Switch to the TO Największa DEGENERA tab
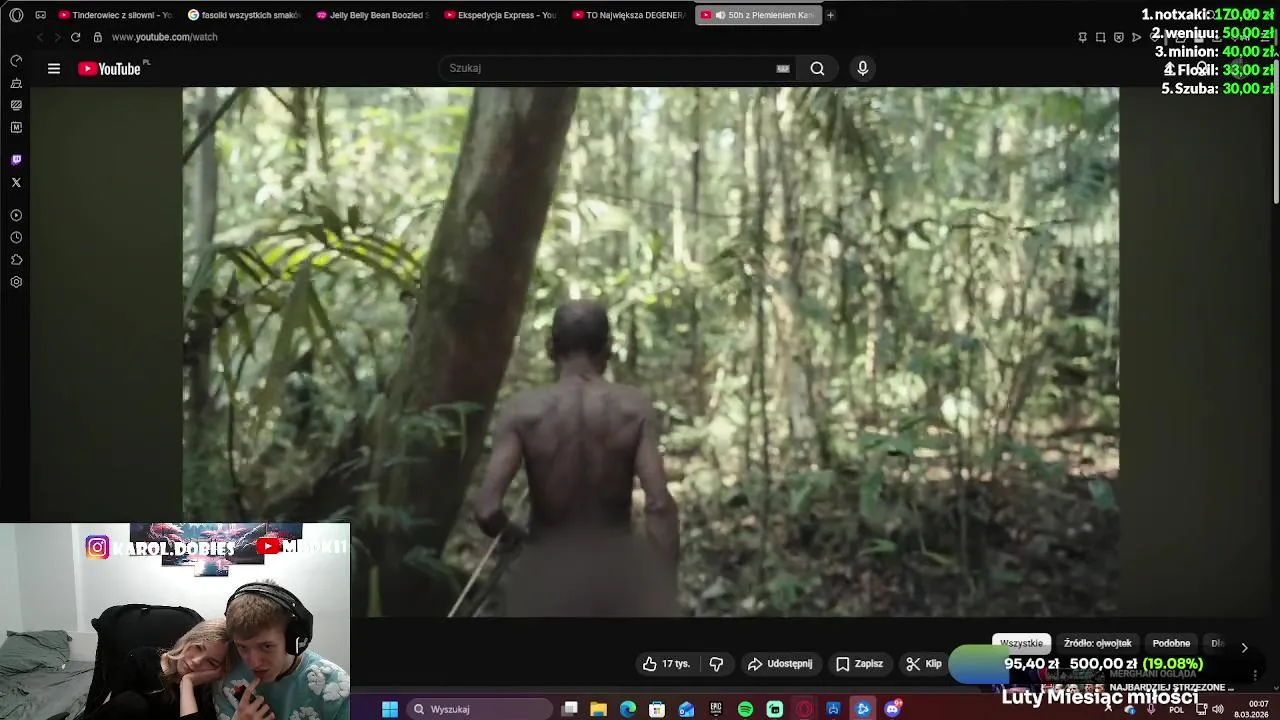 click(x=629, y=15)
